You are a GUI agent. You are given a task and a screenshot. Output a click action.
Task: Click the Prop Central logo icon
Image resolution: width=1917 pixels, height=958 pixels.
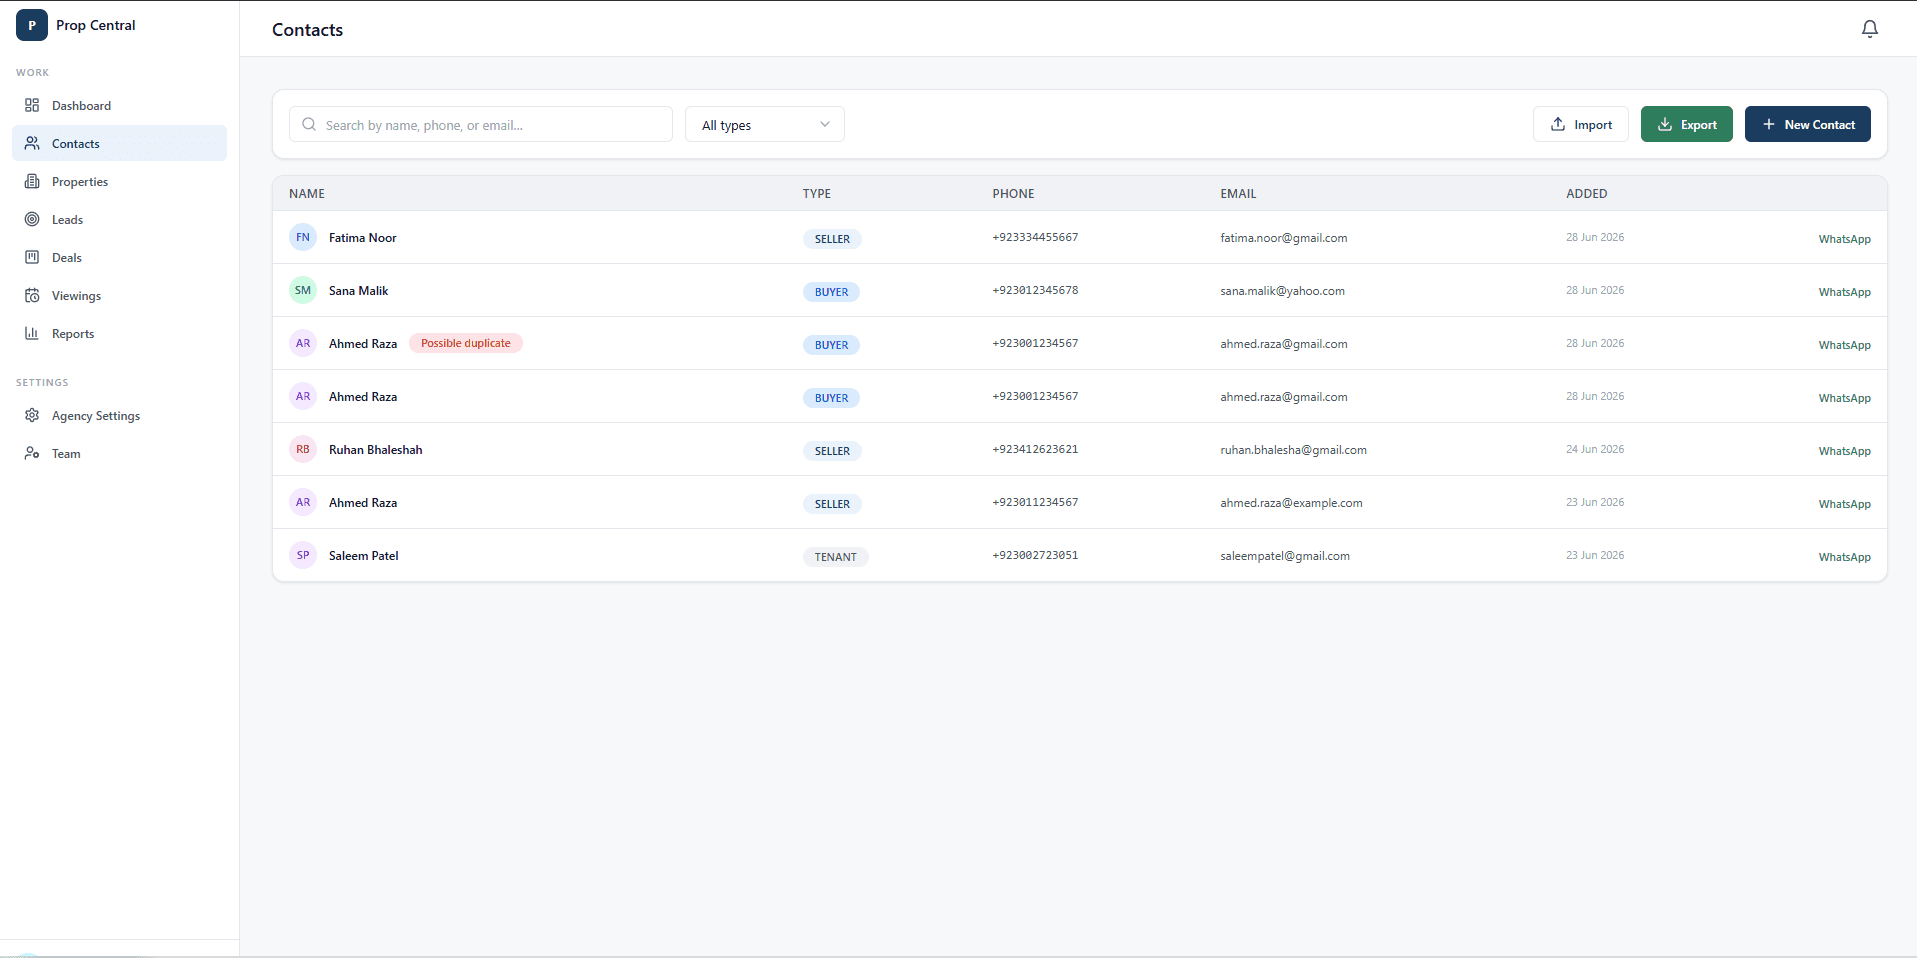[x=32, y=25]
